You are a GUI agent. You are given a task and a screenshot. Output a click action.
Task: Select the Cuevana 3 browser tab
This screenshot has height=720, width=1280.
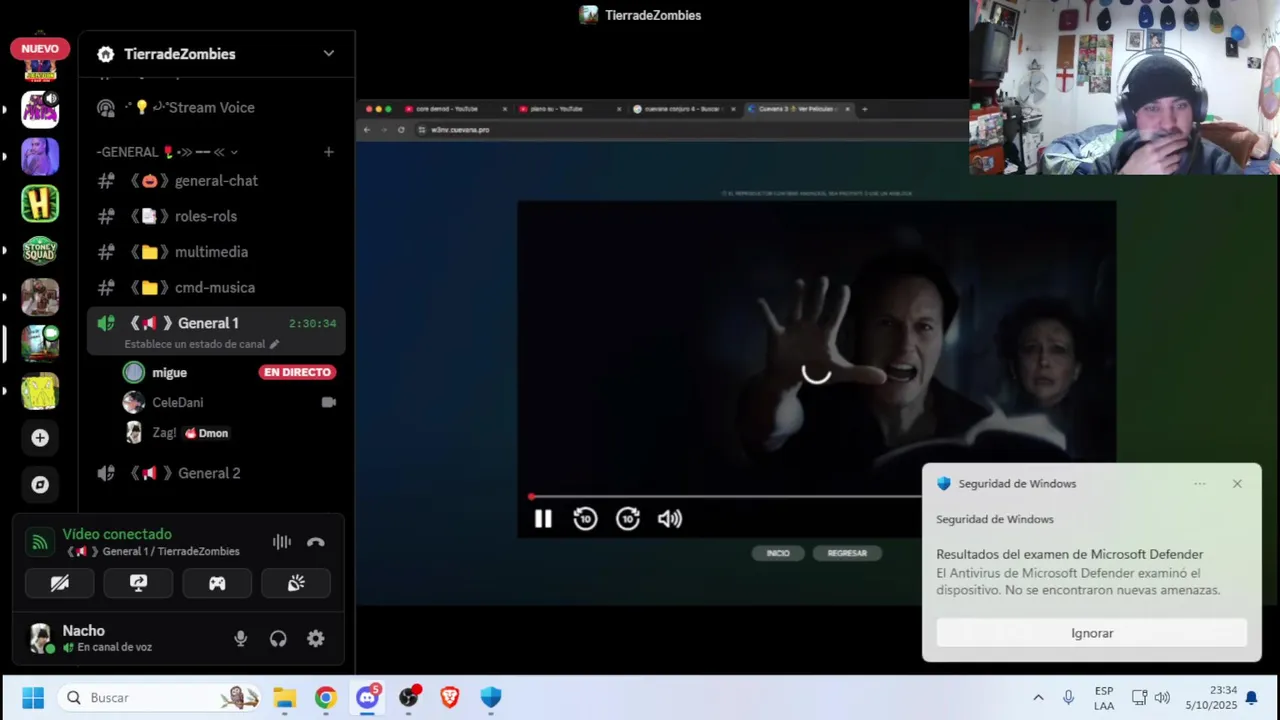point(800,108)
